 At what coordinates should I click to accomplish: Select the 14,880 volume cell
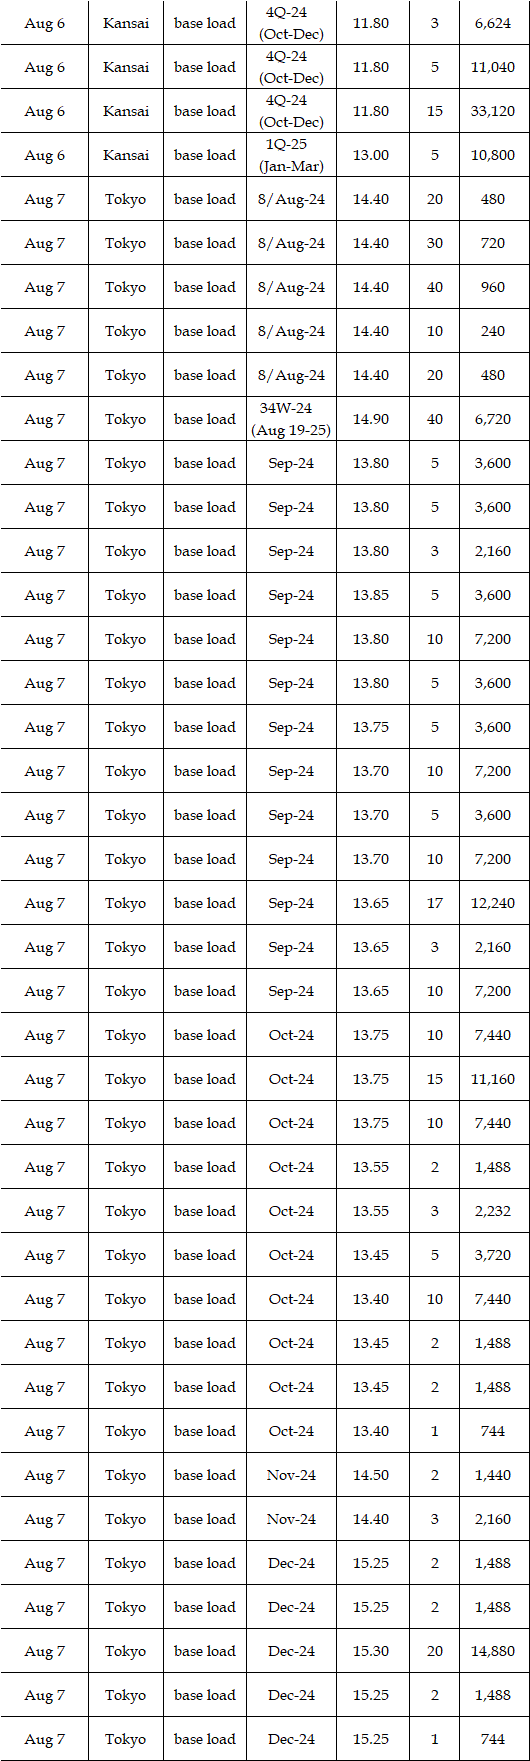494,1651
